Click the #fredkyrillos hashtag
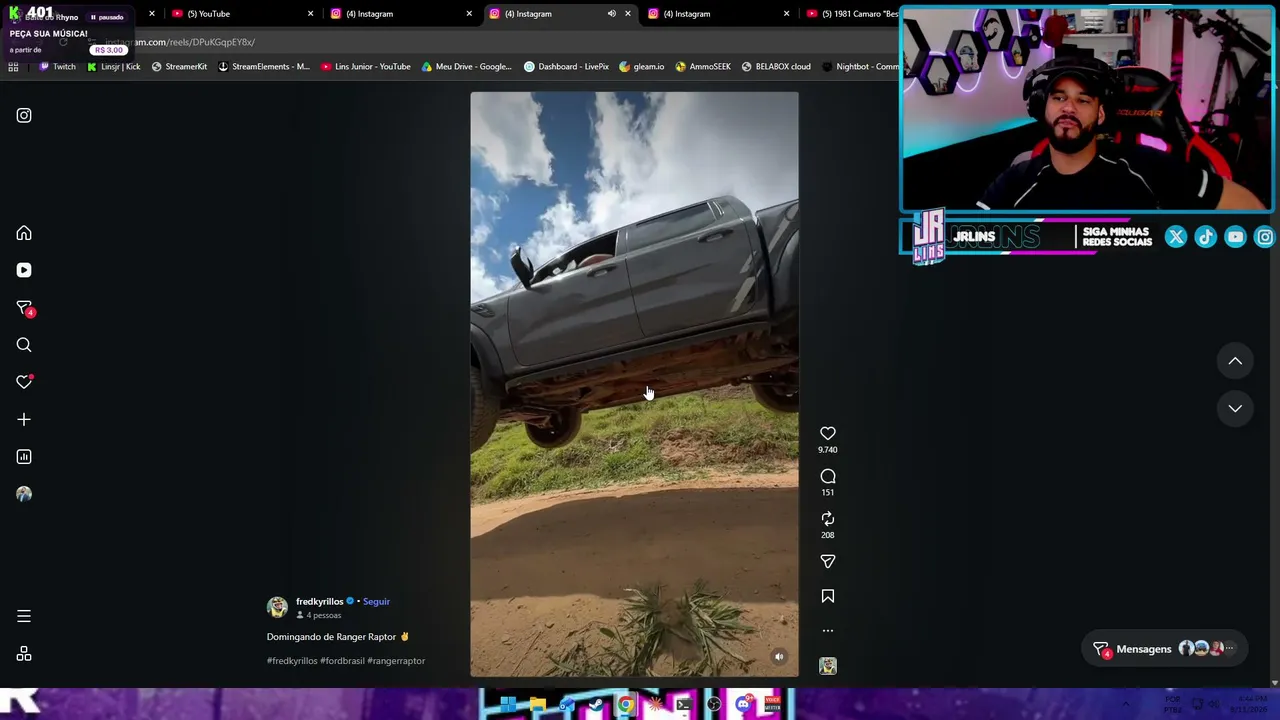 [292, 661]
